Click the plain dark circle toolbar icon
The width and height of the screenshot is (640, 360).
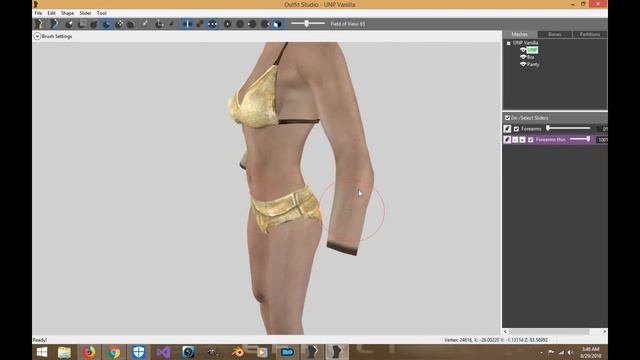click(240, 24)
